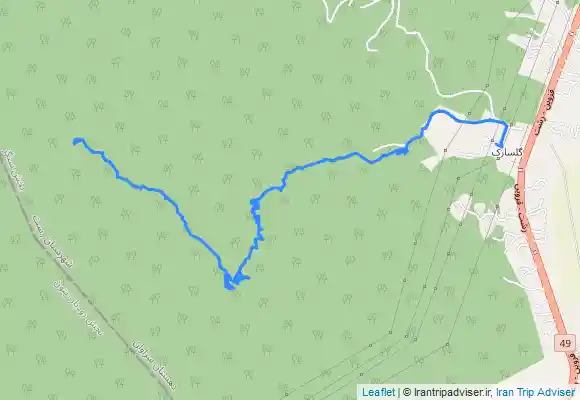Click the blue track where it bends north of village
The width and height of the screenshot is (580, 400).
coord(436,113)
